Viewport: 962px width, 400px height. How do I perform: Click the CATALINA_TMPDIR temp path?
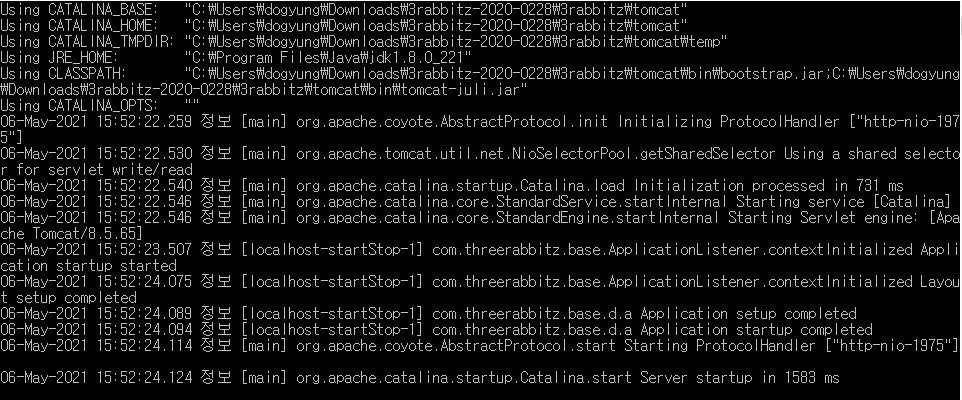pos(456,42)
